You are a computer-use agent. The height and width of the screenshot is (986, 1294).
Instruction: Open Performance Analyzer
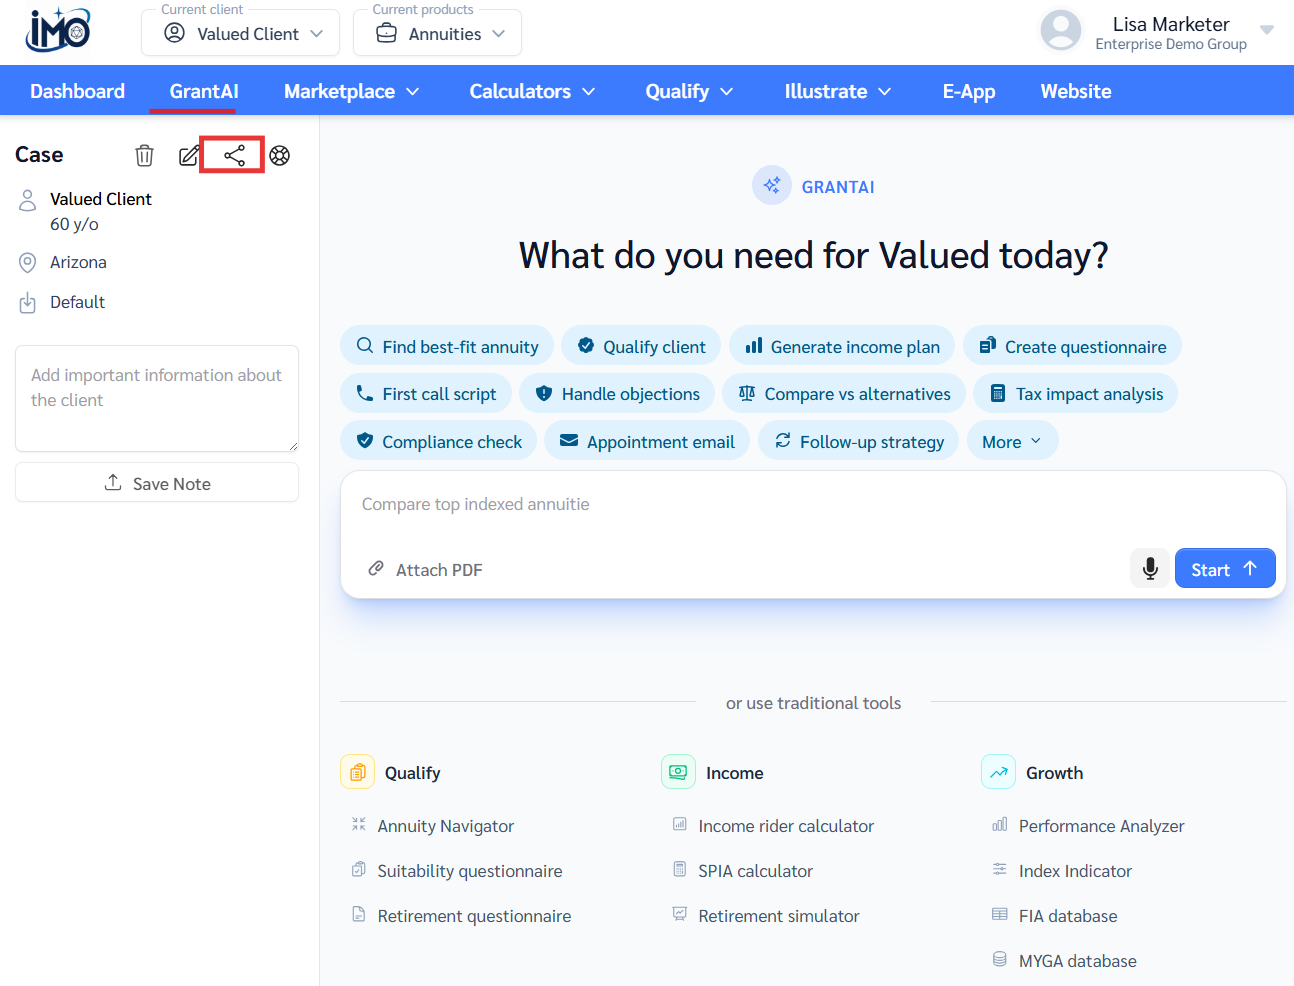point(1101,826)
